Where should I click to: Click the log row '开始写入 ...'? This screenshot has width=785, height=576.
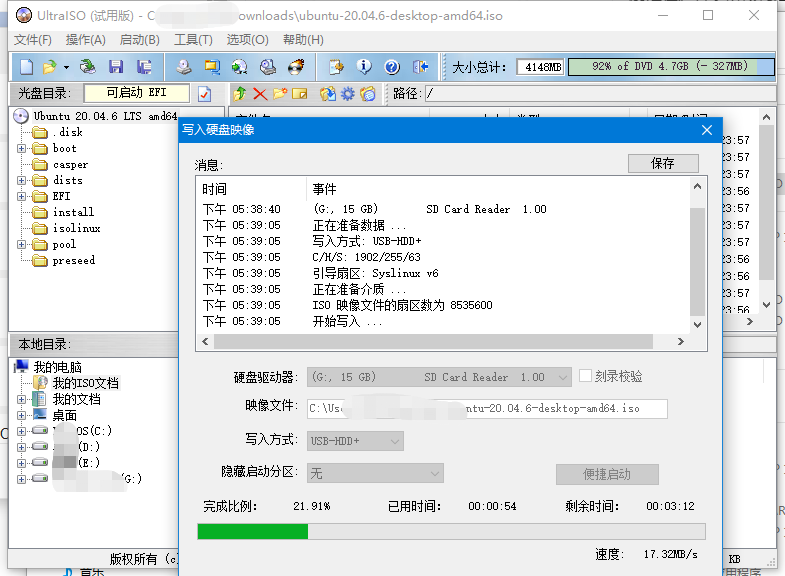pyautogui.click(x=346, y=322)
